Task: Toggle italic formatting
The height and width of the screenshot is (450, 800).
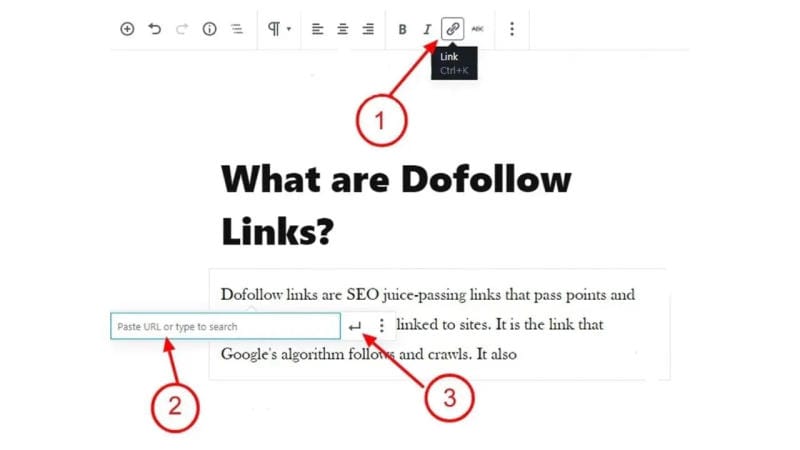Action: (x=427, y=29)
